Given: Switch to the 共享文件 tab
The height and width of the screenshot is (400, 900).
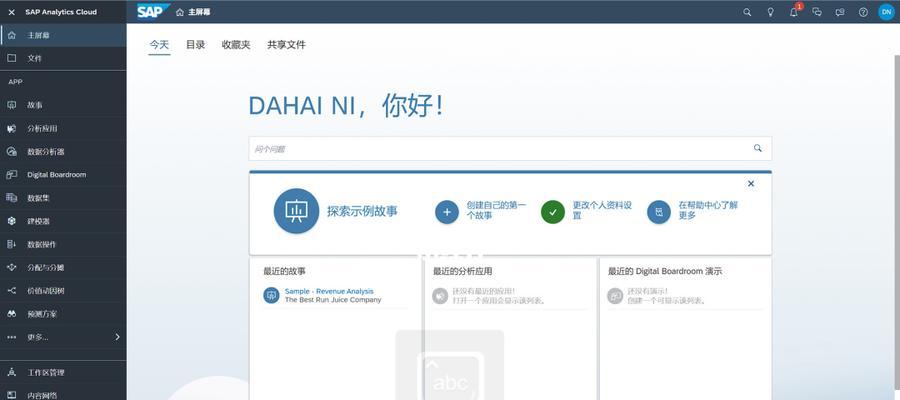Looking at the screenshot, I should [286, 45].
